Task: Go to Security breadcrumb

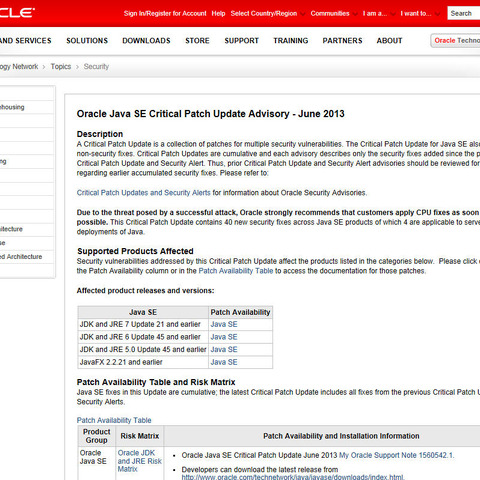Action: click(x=96, y=67)
